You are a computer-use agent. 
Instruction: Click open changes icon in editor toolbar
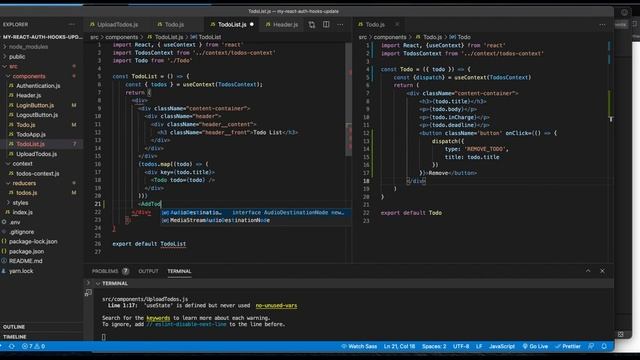click(312, 24)
